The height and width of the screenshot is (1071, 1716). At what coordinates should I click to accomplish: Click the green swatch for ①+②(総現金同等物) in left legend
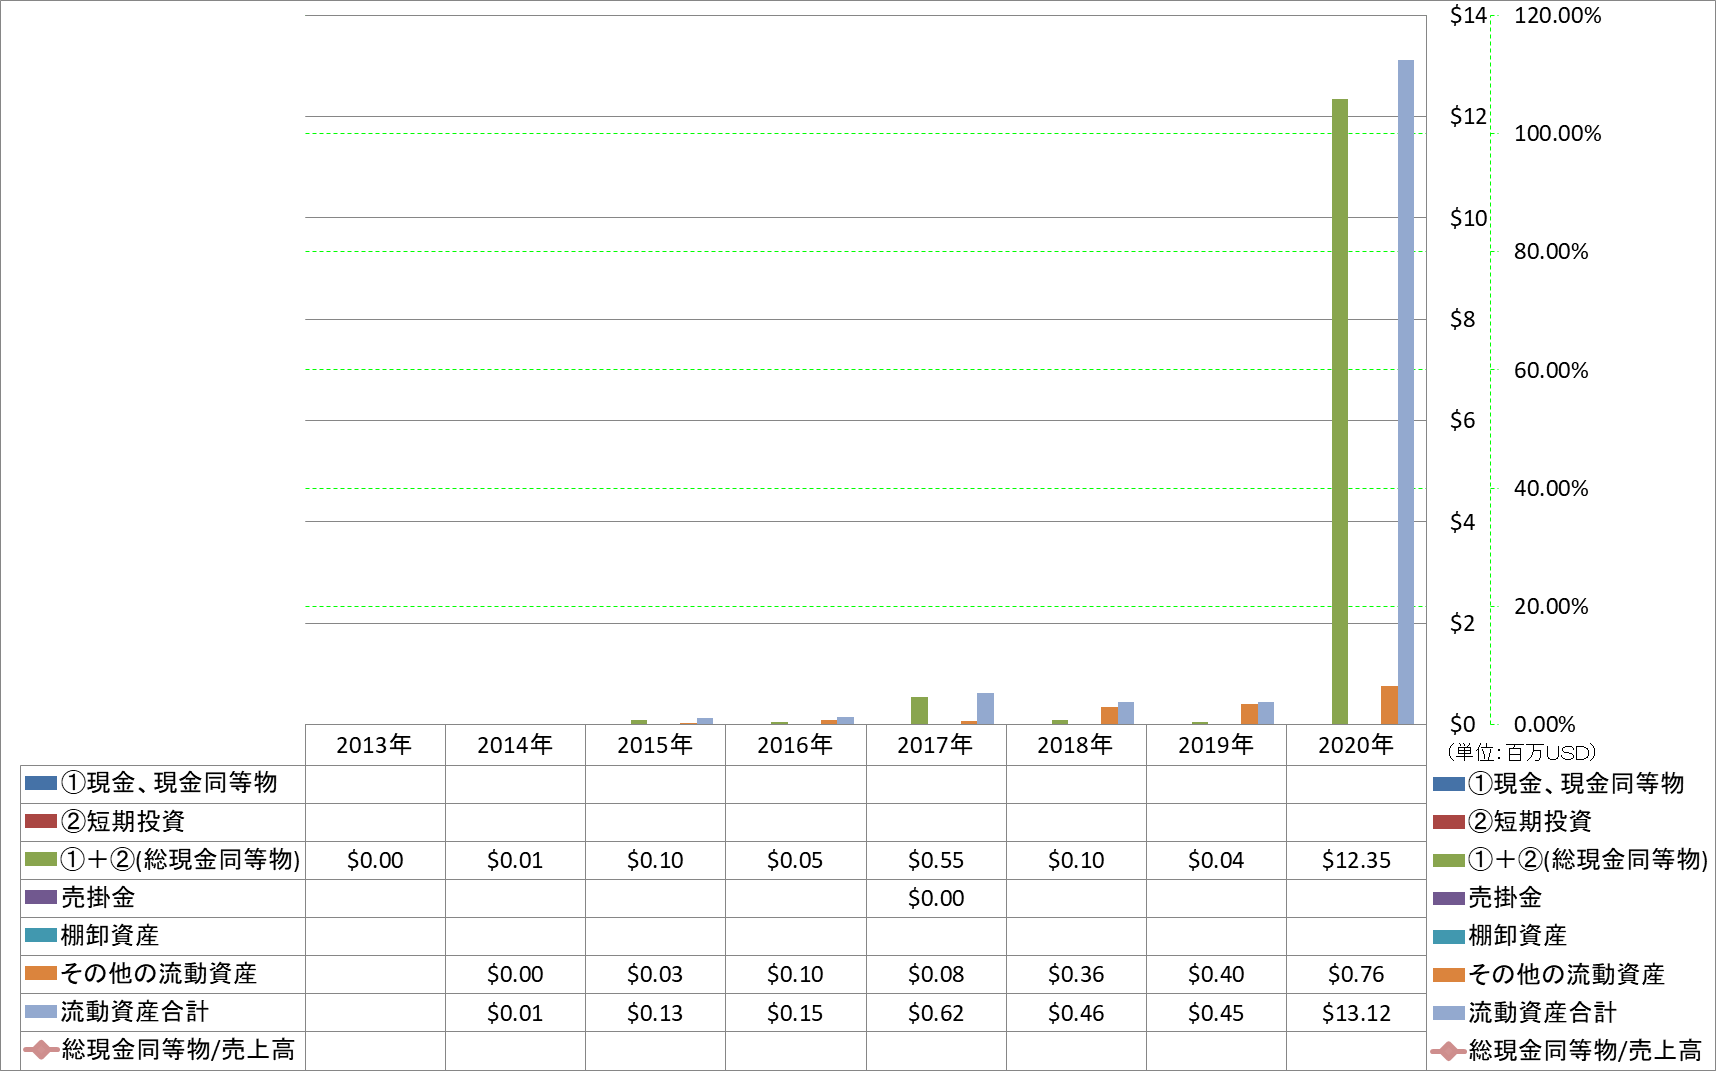point(41,859)
